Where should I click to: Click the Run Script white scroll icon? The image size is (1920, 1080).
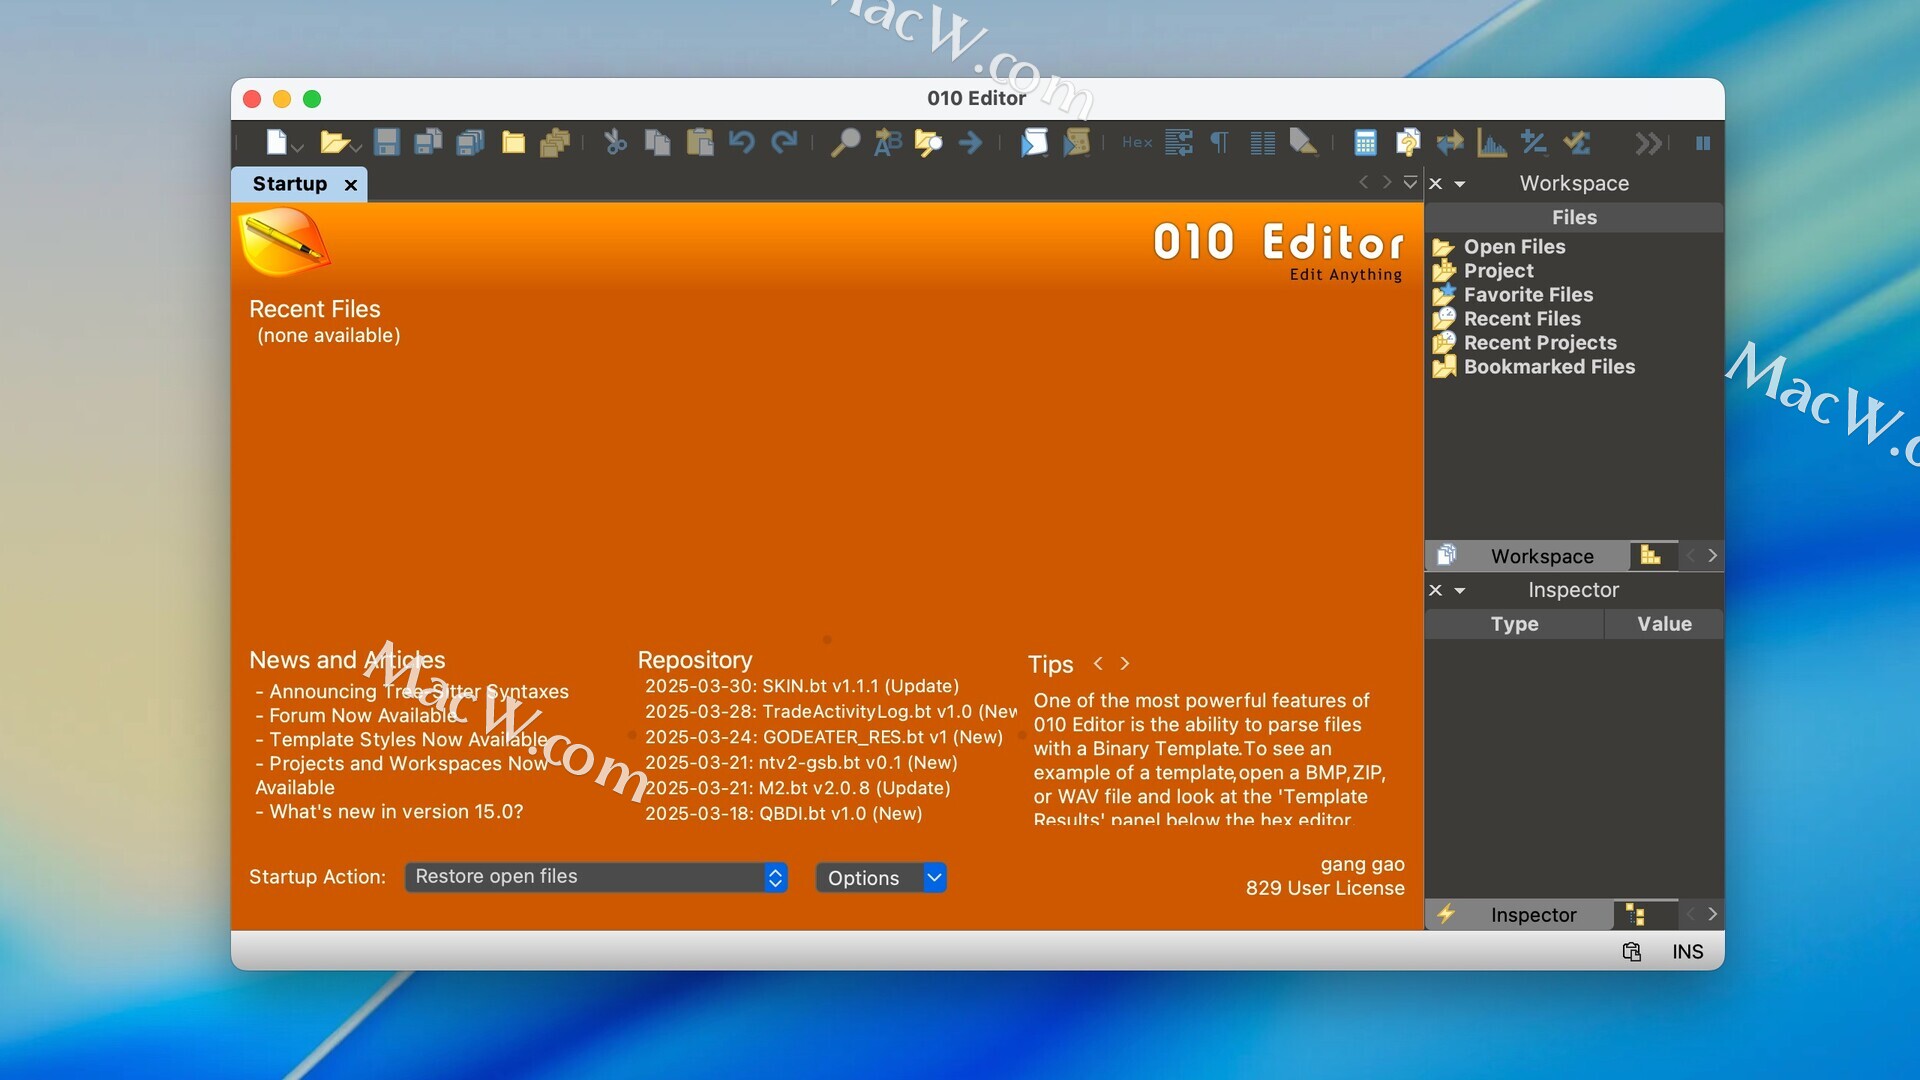(1034, 143)
